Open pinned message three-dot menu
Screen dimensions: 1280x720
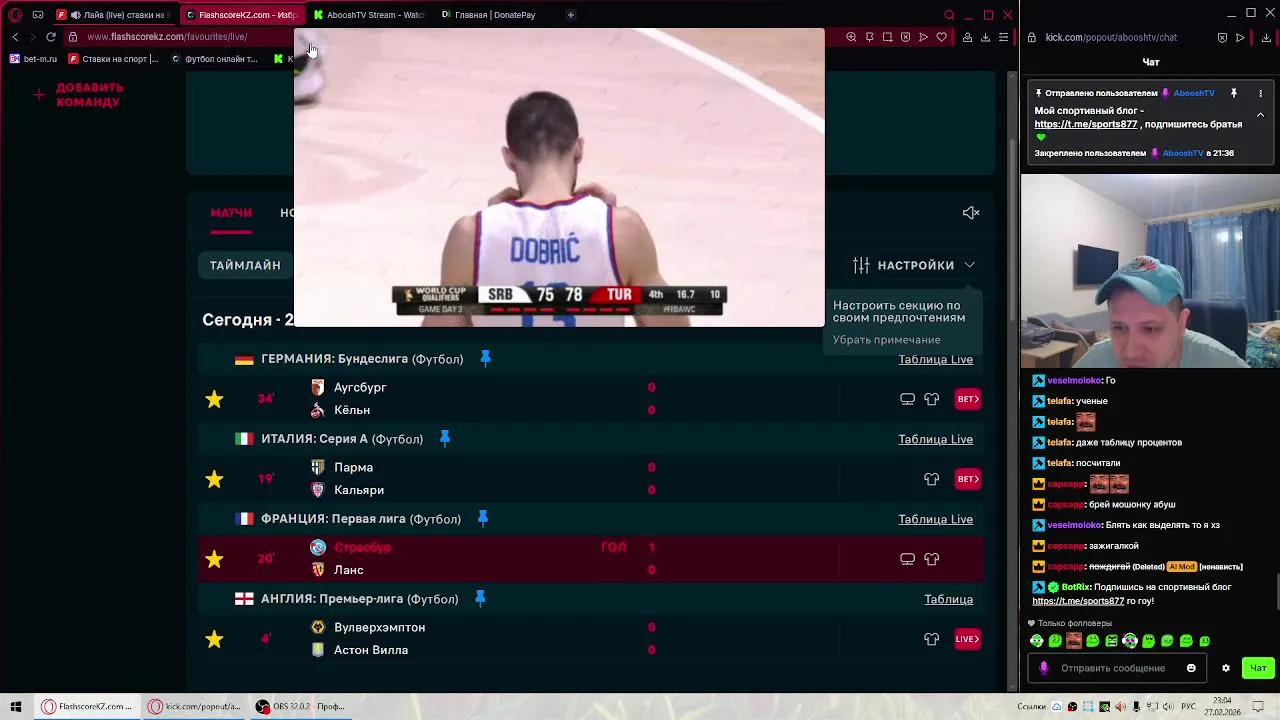pyautogui.click(x=1260, y=93)
